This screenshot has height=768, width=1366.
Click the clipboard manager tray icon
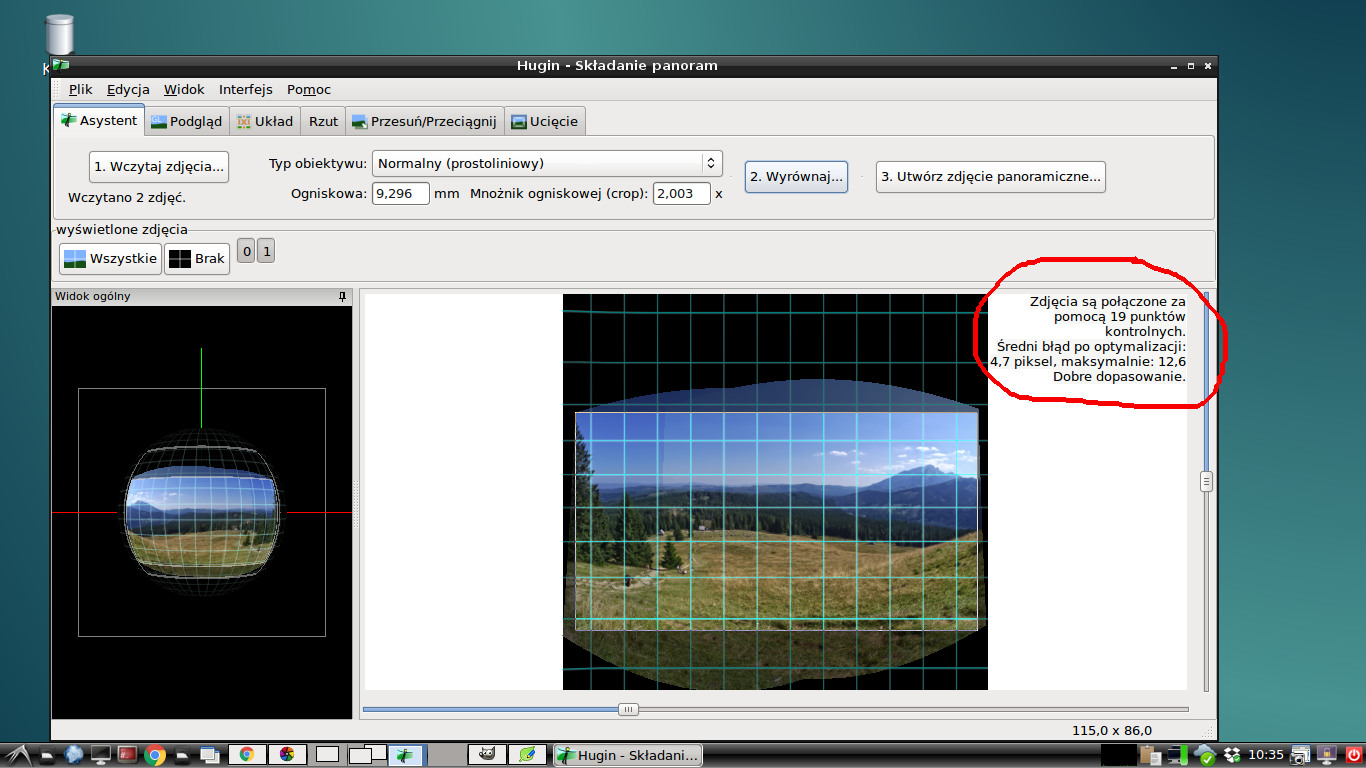pyautogui.click(x=1150, y=755)
